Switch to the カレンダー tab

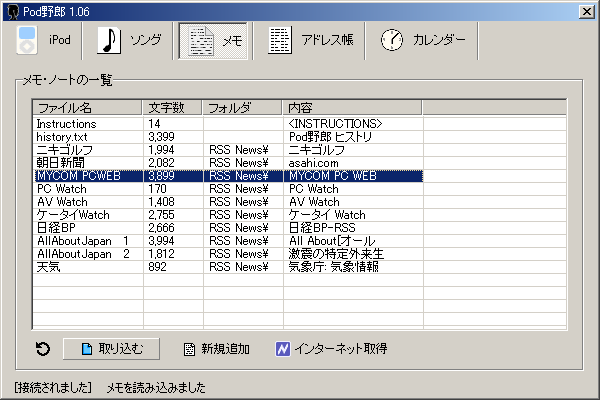422,41
